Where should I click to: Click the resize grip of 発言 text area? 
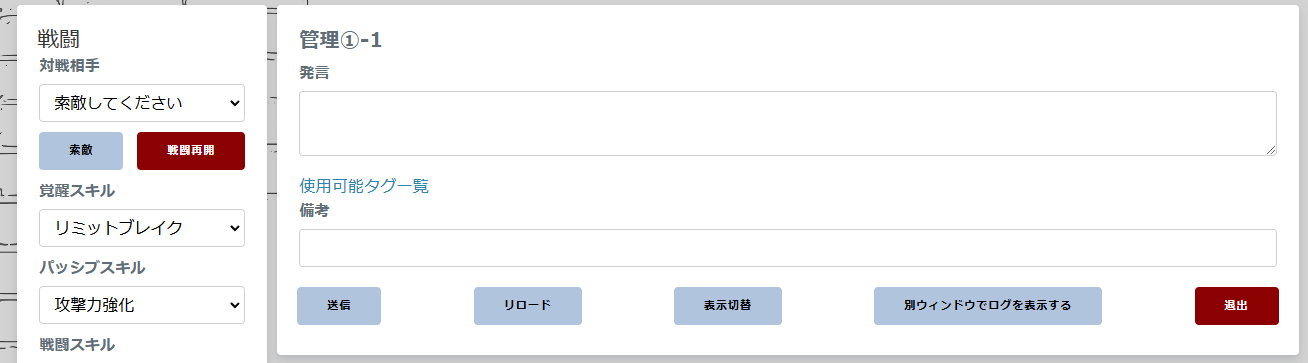(x=1270, y=149)
